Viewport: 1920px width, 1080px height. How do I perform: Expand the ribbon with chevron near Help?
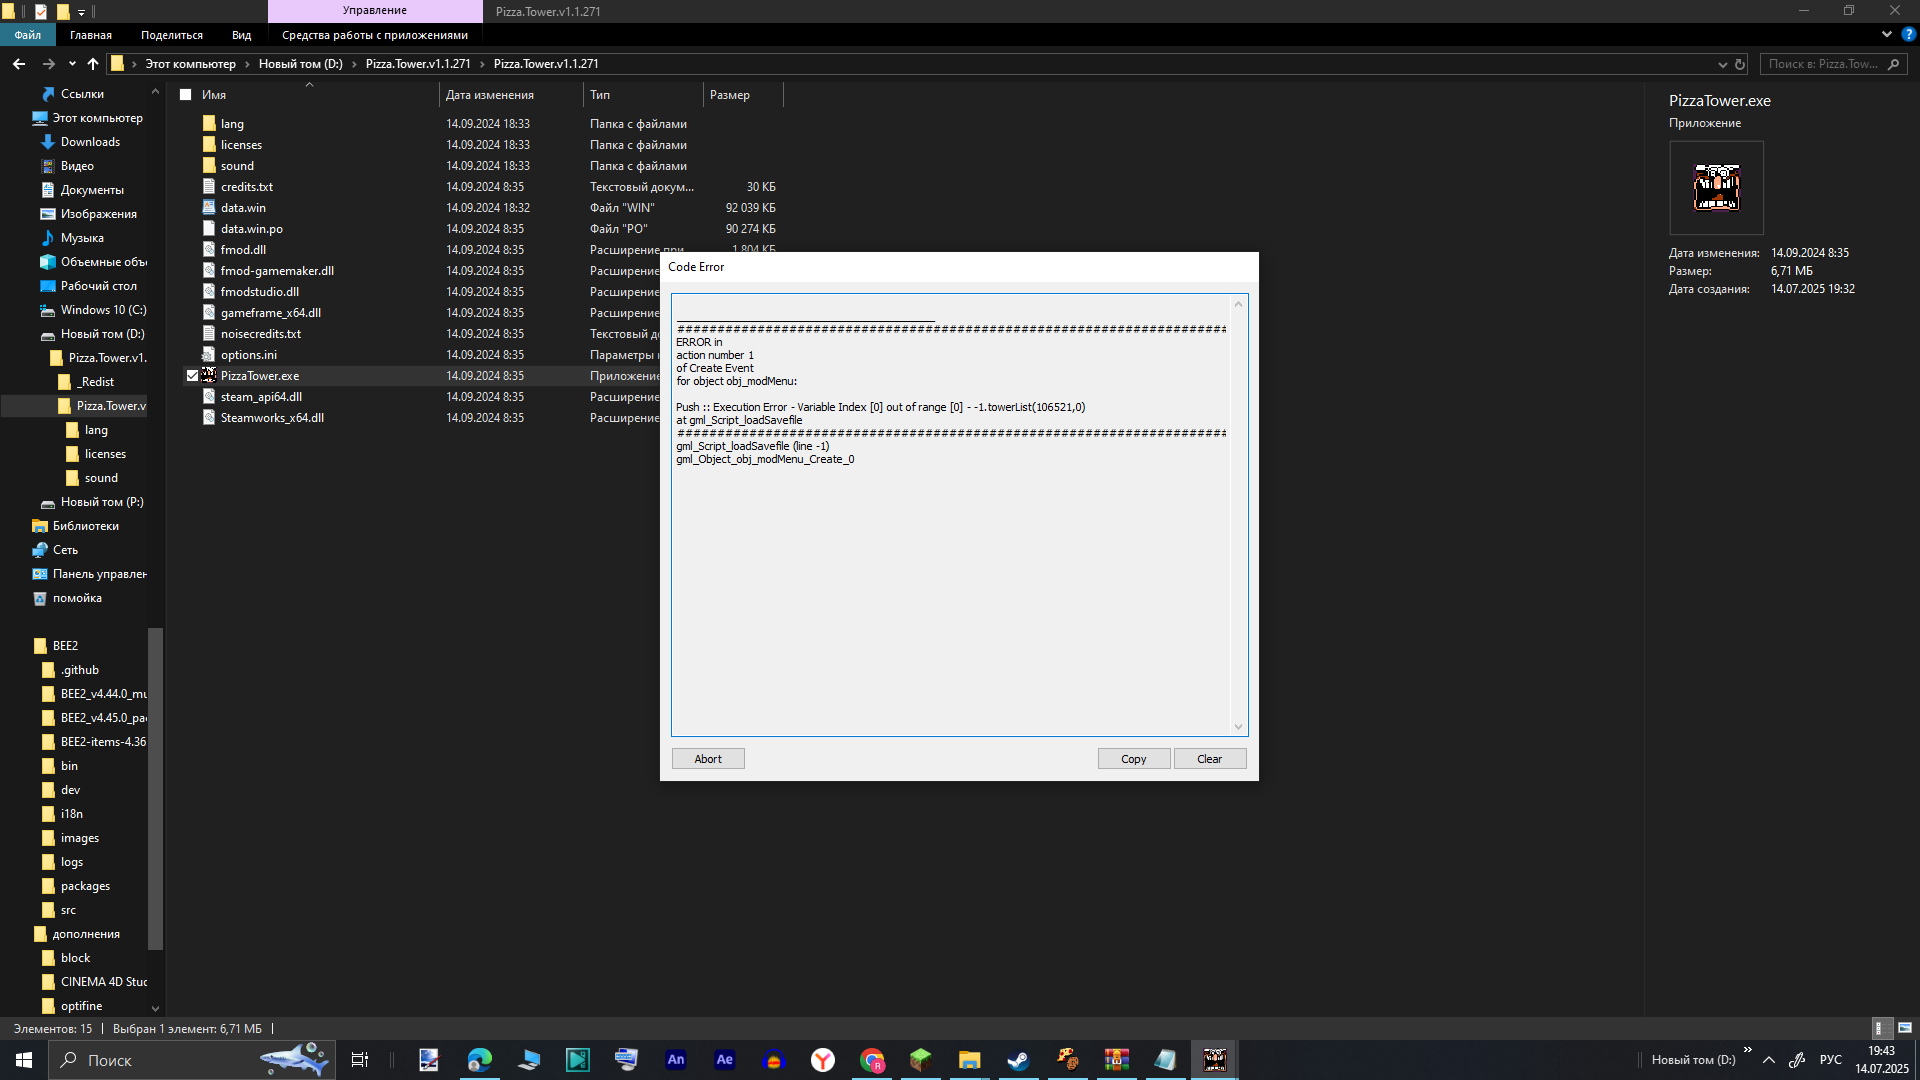[x=1887, y=34]
